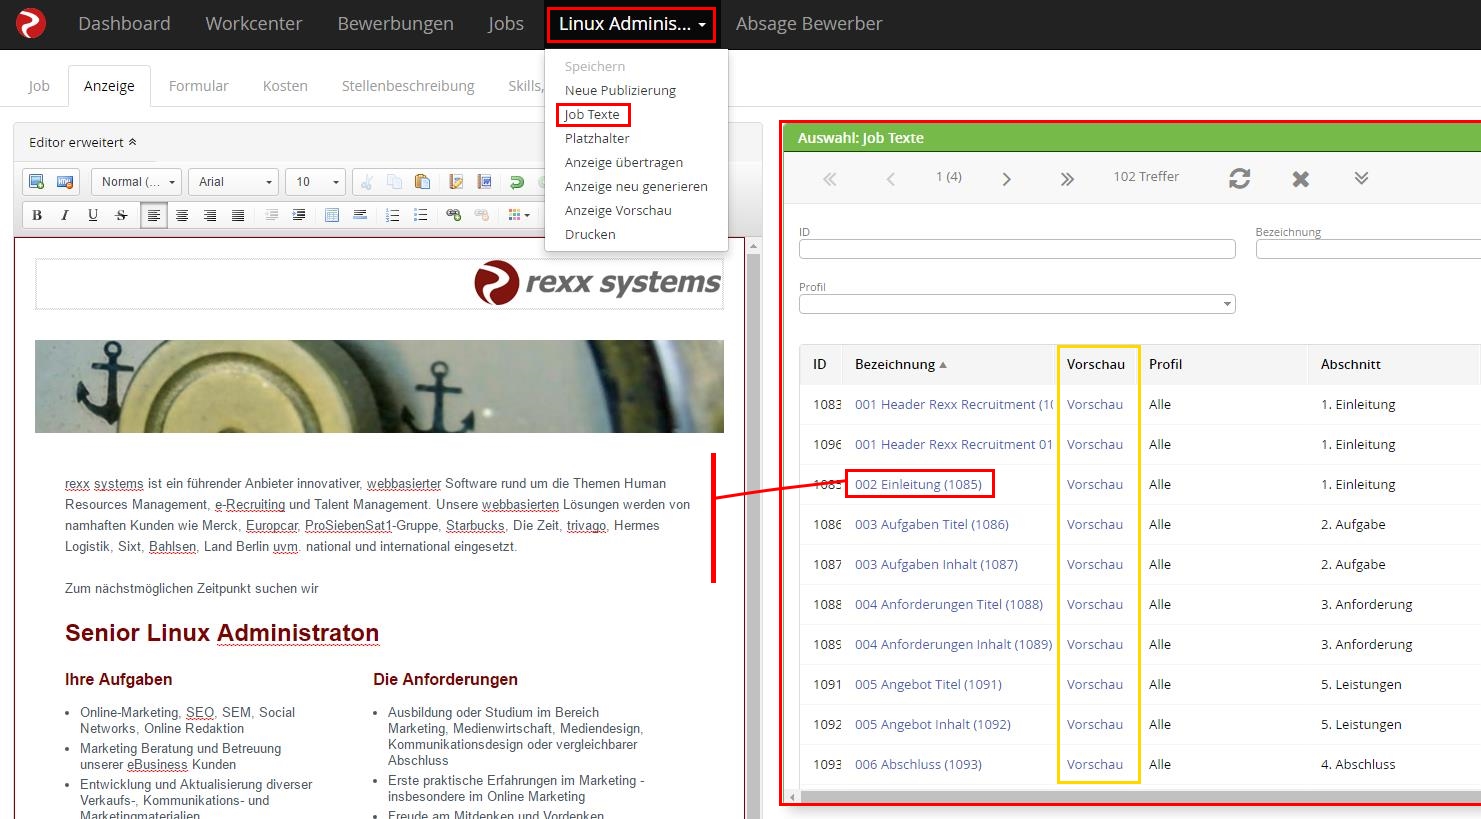
Task: Open '002 Einleitung (1085)' job text
Action: coord(918,484)
